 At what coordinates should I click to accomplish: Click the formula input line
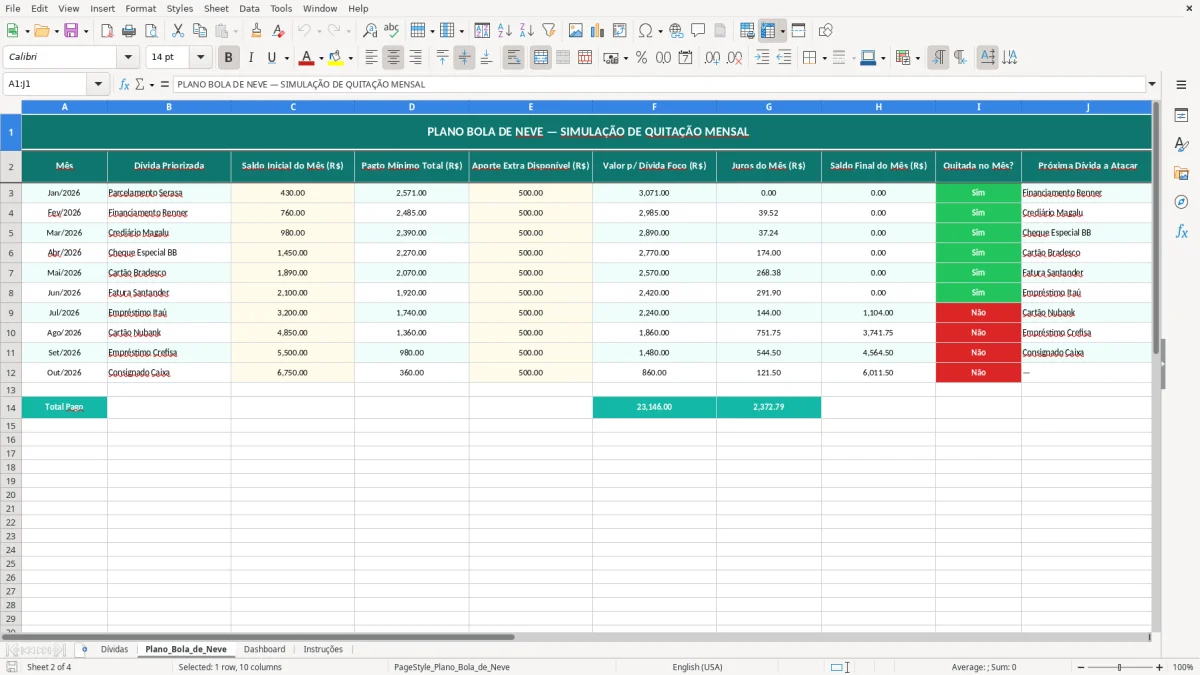click(659, 84)
